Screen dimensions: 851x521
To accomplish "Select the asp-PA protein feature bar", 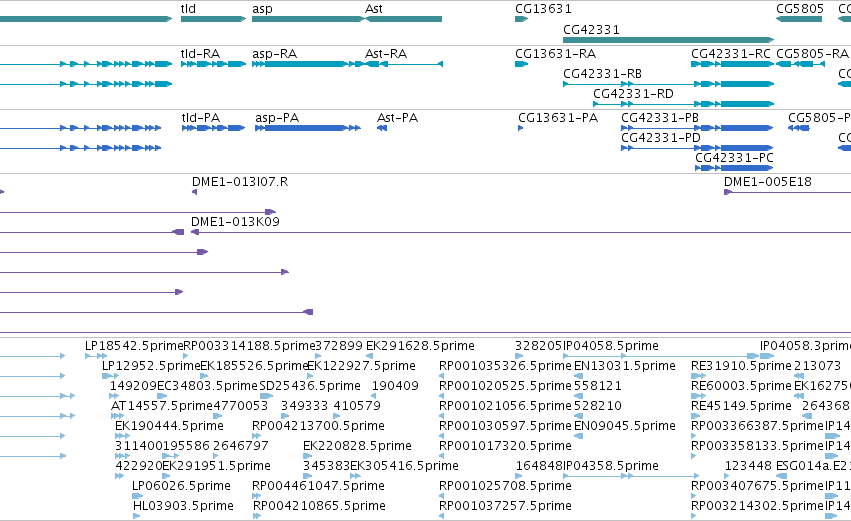I will click(x=308, y=128).
